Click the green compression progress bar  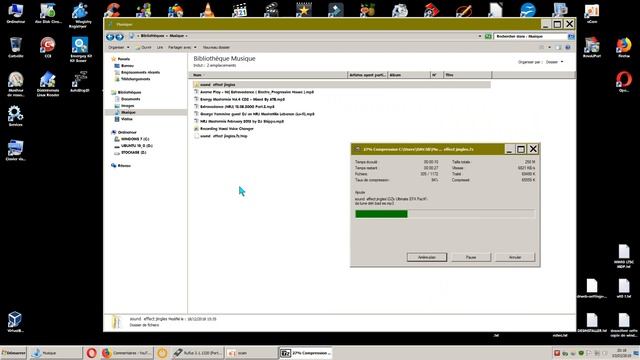pos(381,214)
